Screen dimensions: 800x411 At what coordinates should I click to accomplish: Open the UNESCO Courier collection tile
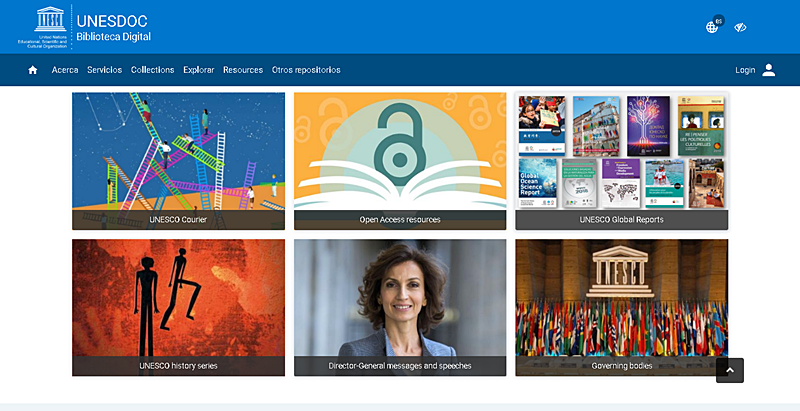(179, 161)
